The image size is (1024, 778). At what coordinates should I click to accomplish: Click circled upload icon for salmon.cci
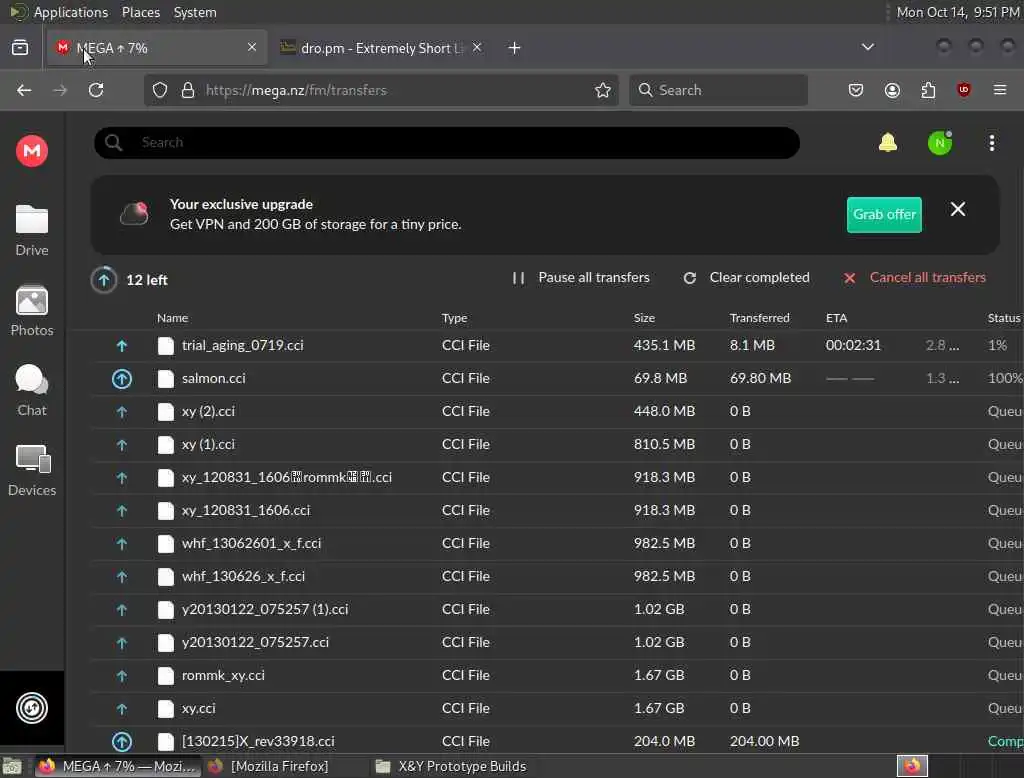click(121, 379)
